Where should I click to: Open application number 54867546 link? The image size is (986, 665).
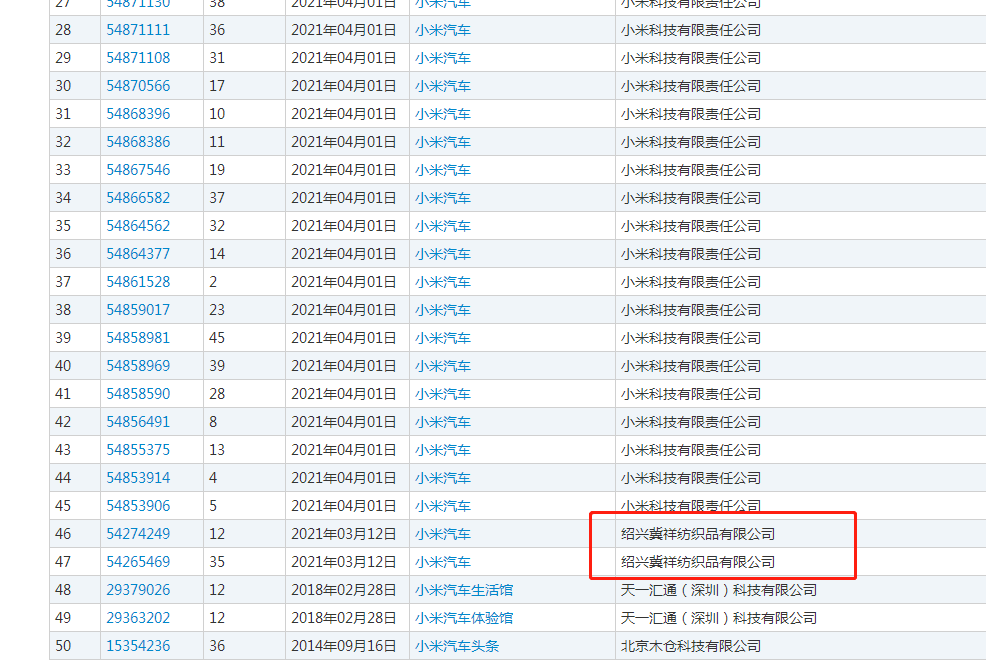(x=138, y=170)
